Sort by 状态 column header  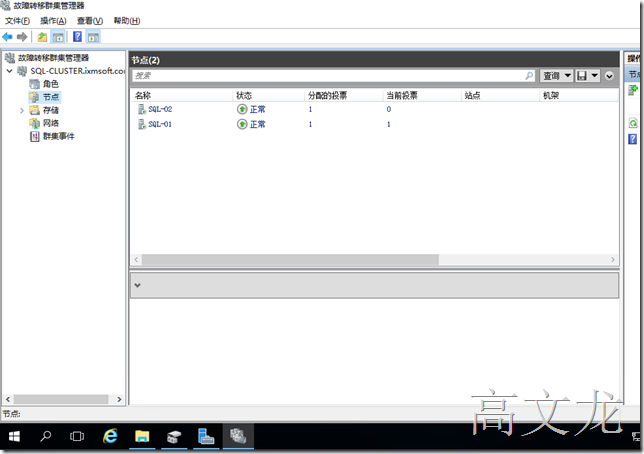coord(269,96)
